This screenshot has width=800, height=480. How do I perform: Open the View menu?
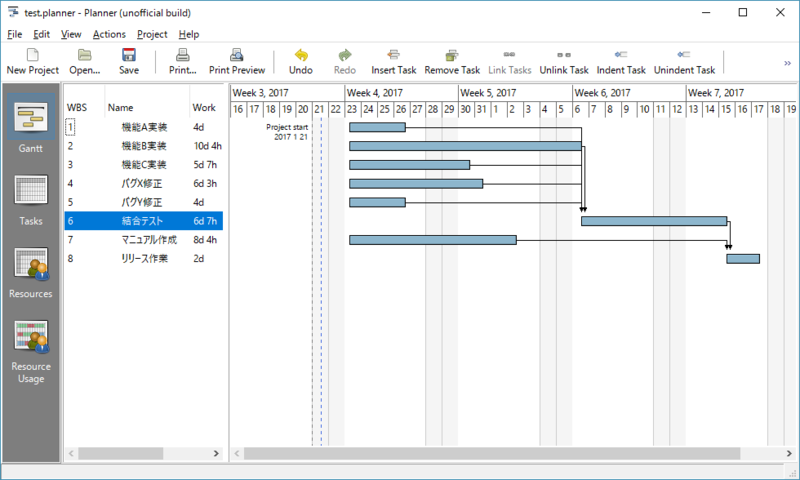(x=71, y=34)
